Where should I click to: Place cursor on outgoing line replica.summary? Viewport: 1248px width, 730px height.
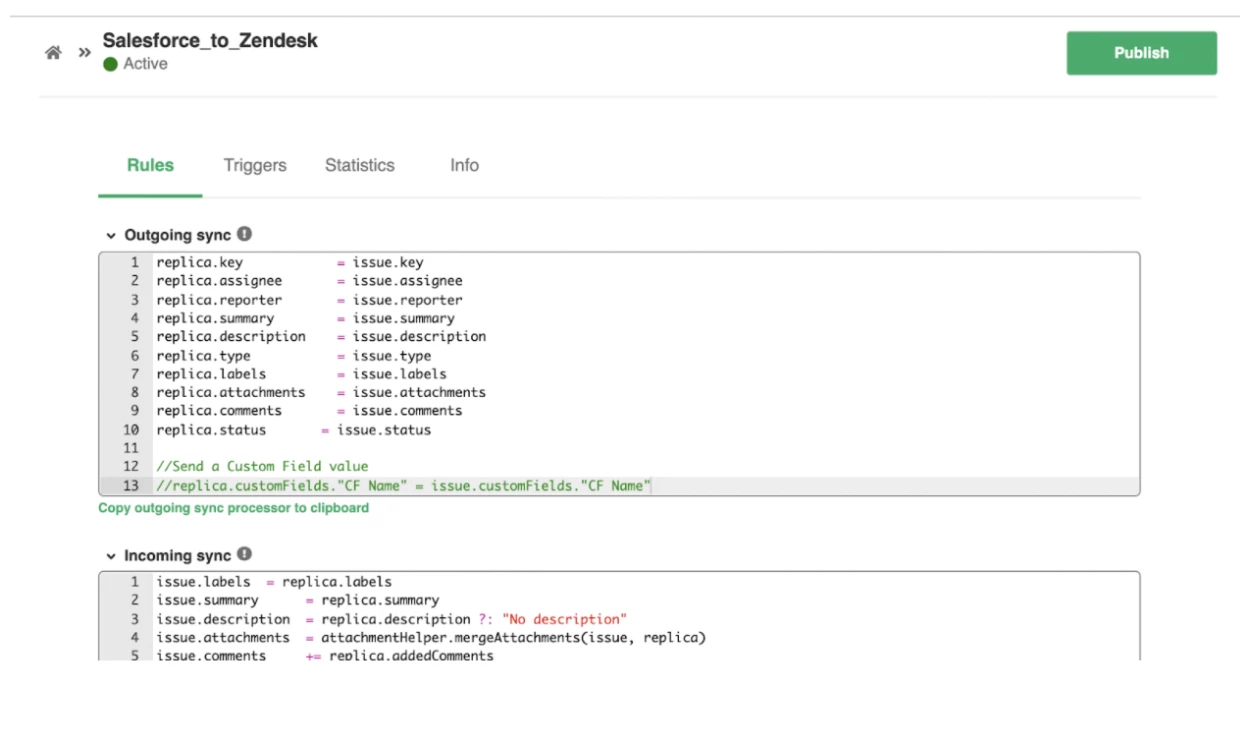[305, 318]
